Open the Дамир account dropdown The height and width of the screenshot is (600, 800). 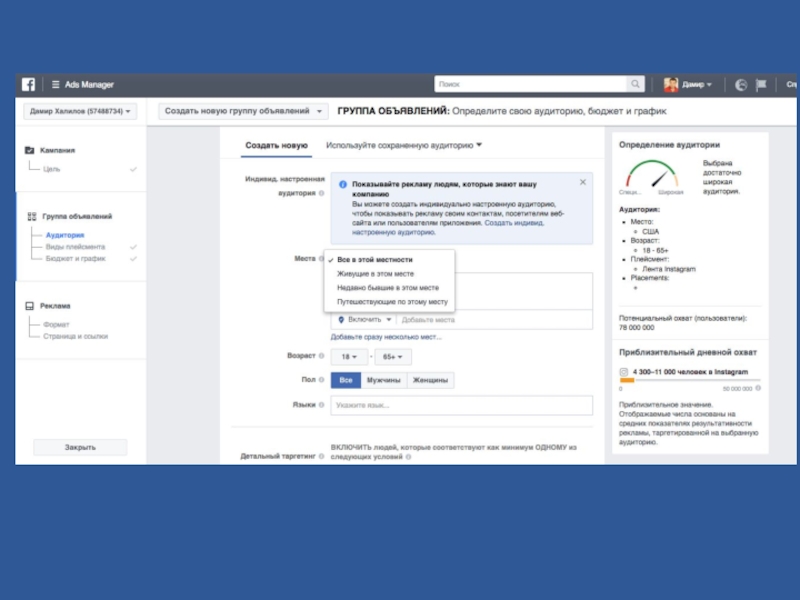click(696, 85)
